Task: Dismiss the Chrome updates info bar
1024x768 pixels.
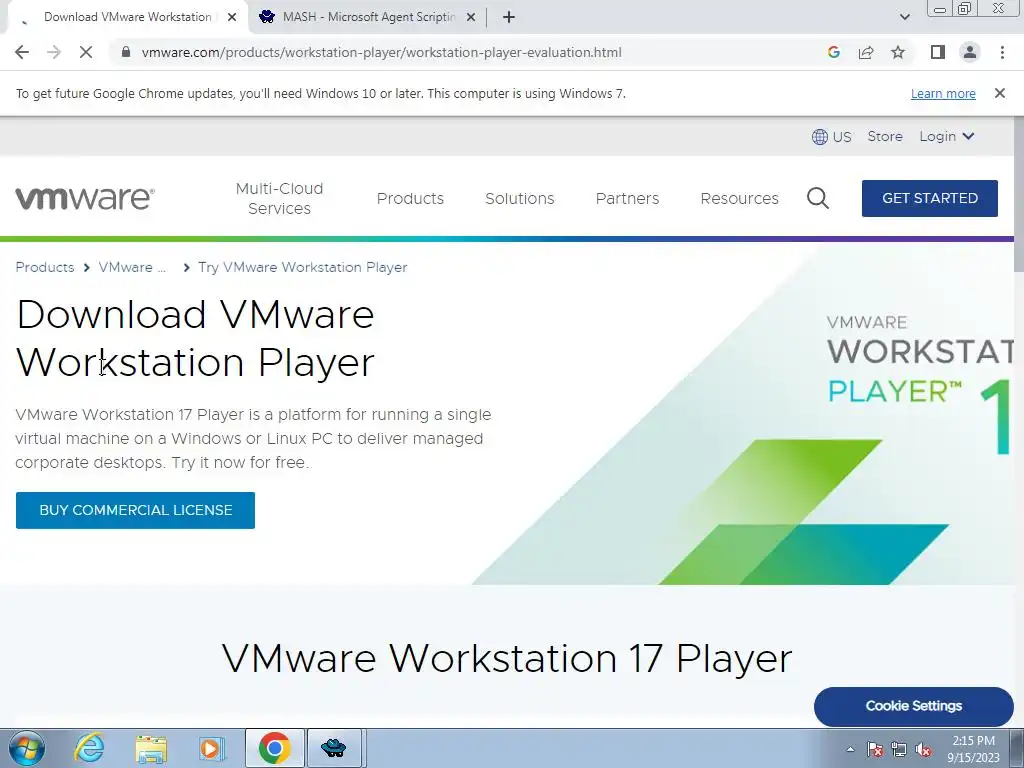Action: point(999,93)
